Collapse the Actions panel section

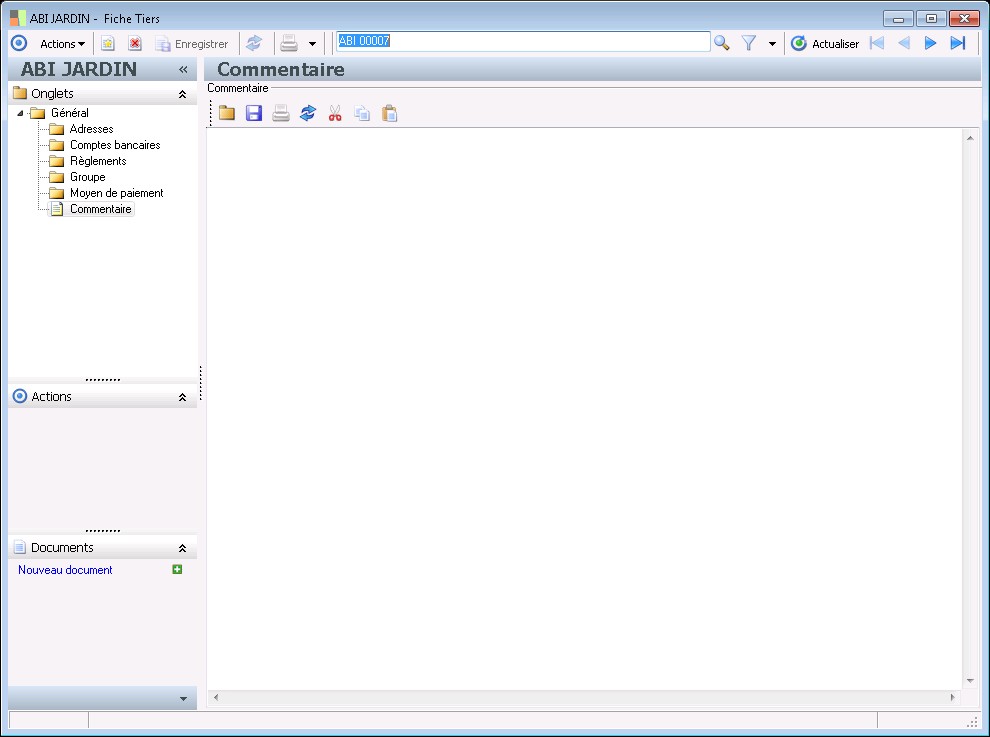(x=182, y=397)
